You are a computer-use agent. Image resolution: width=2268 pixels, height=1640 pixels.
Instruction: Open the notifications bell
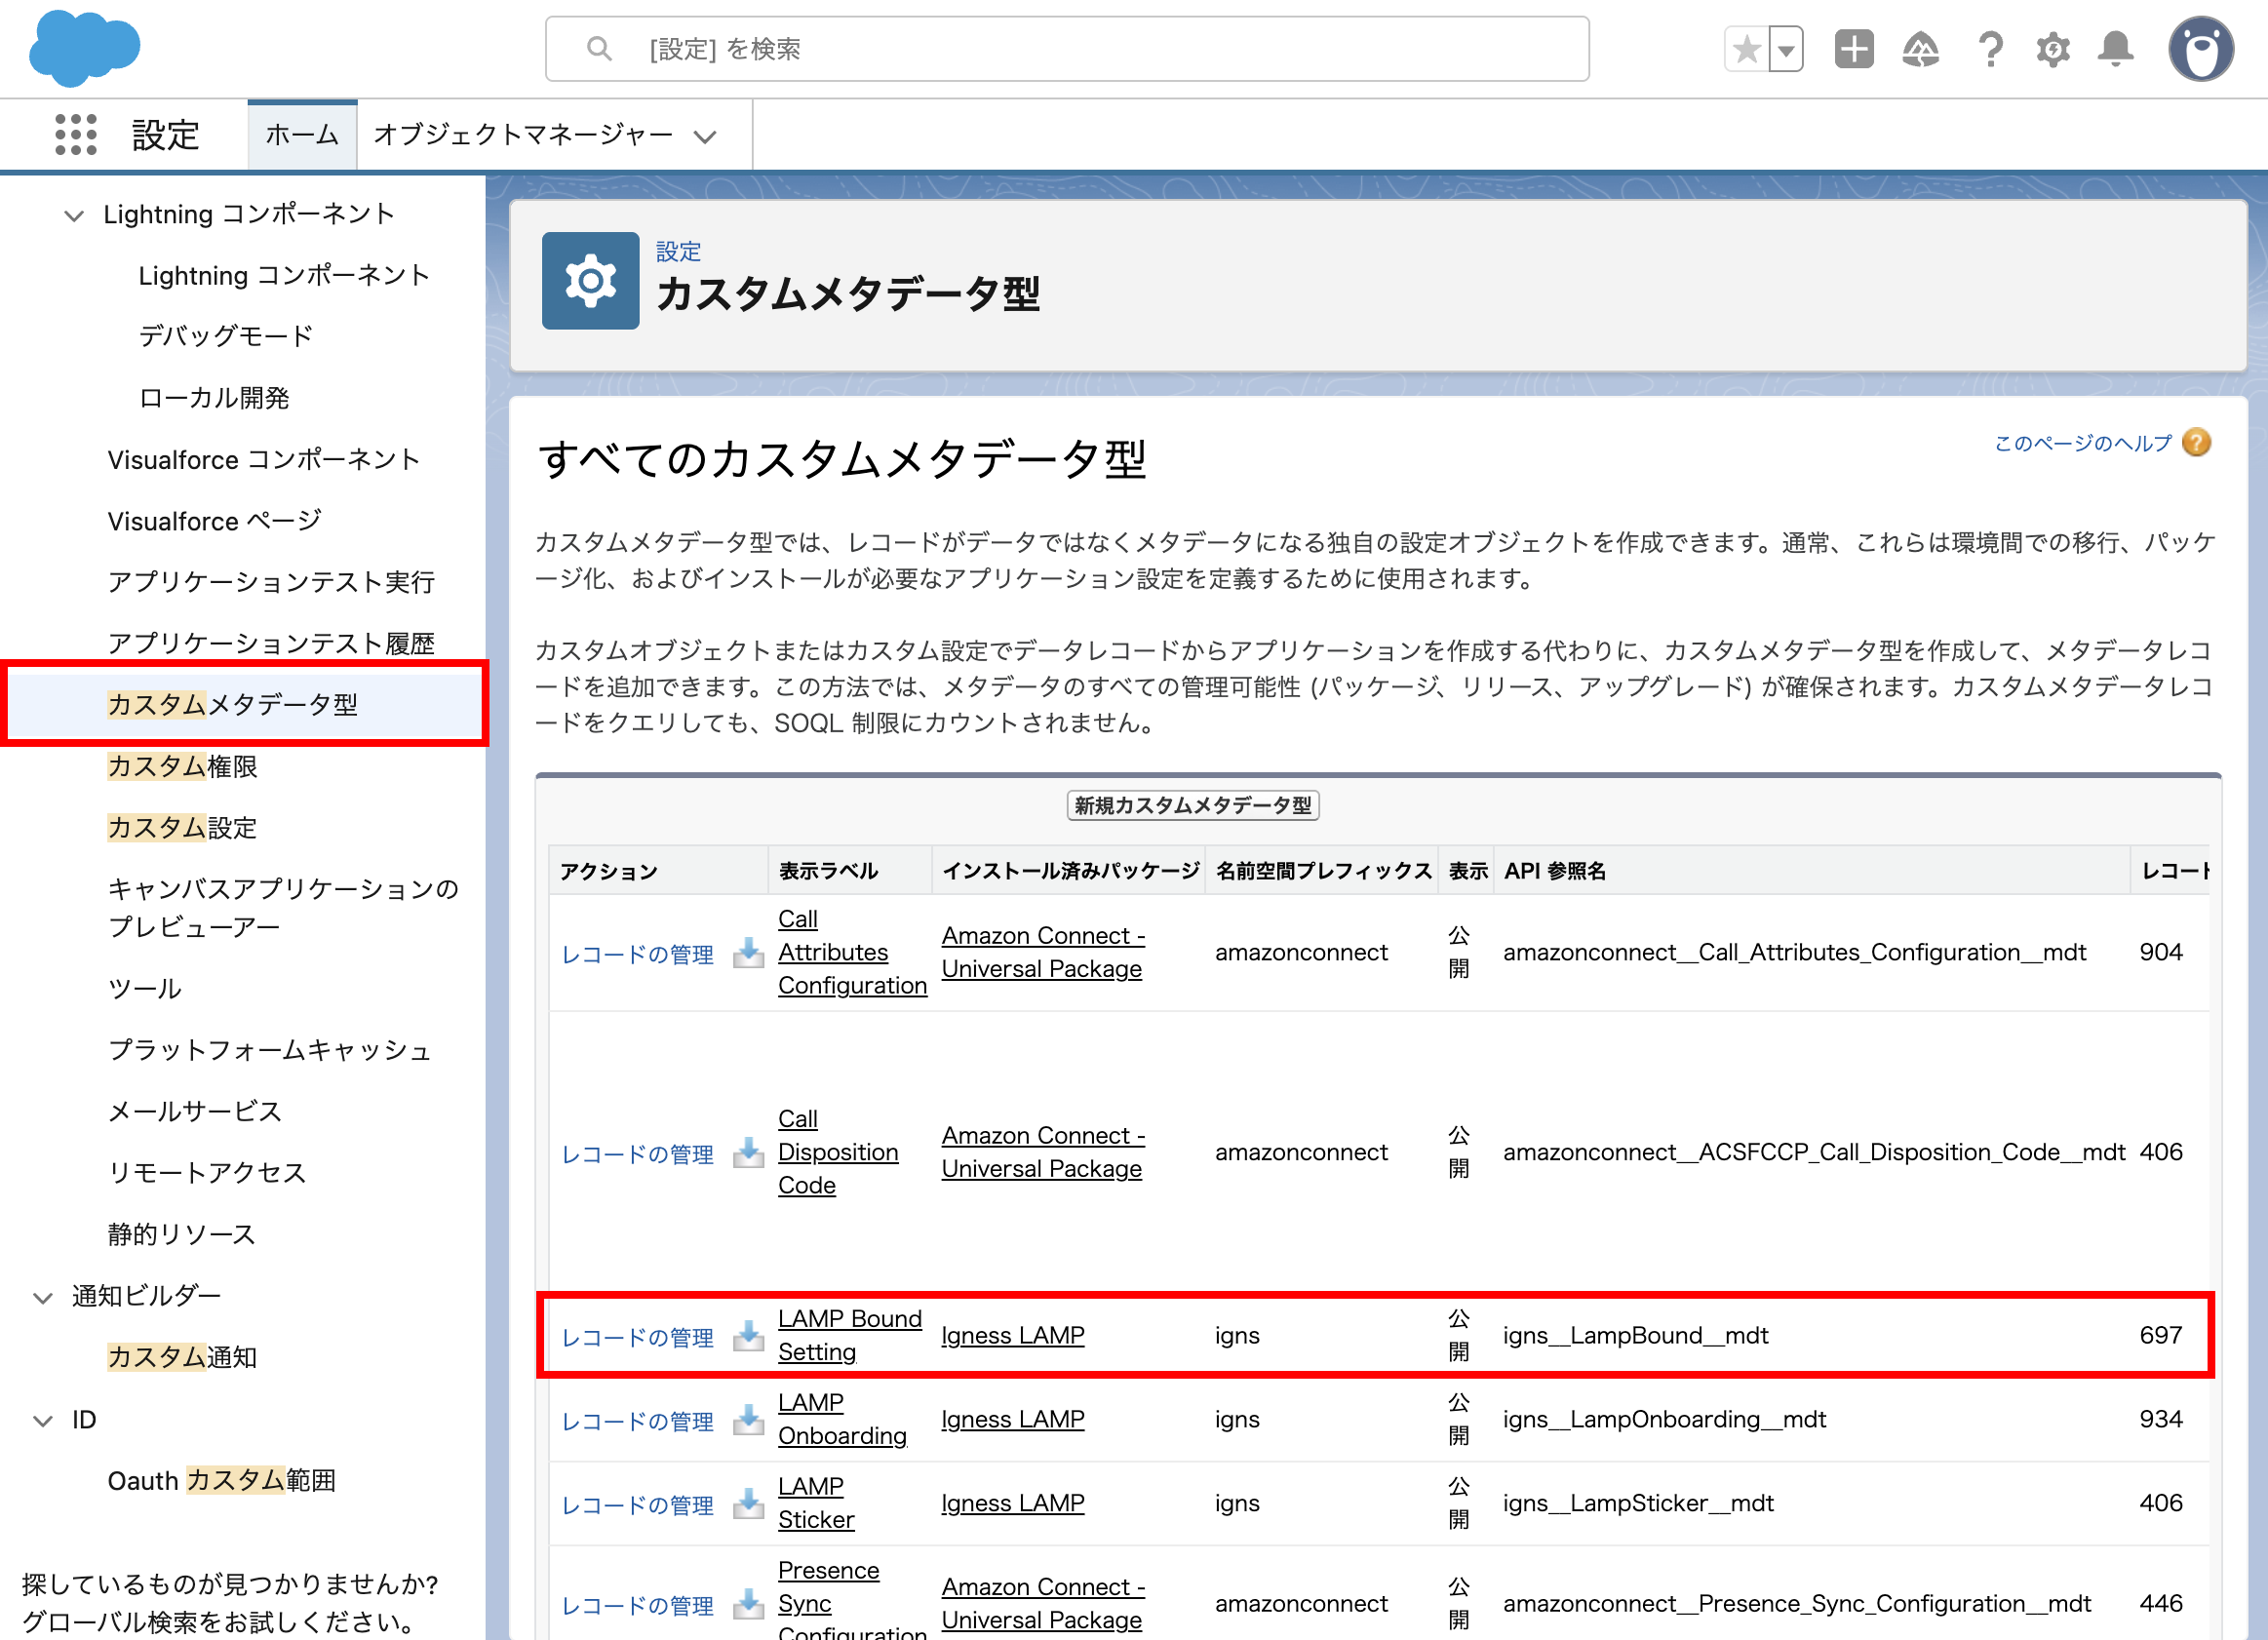(2115, 49)
